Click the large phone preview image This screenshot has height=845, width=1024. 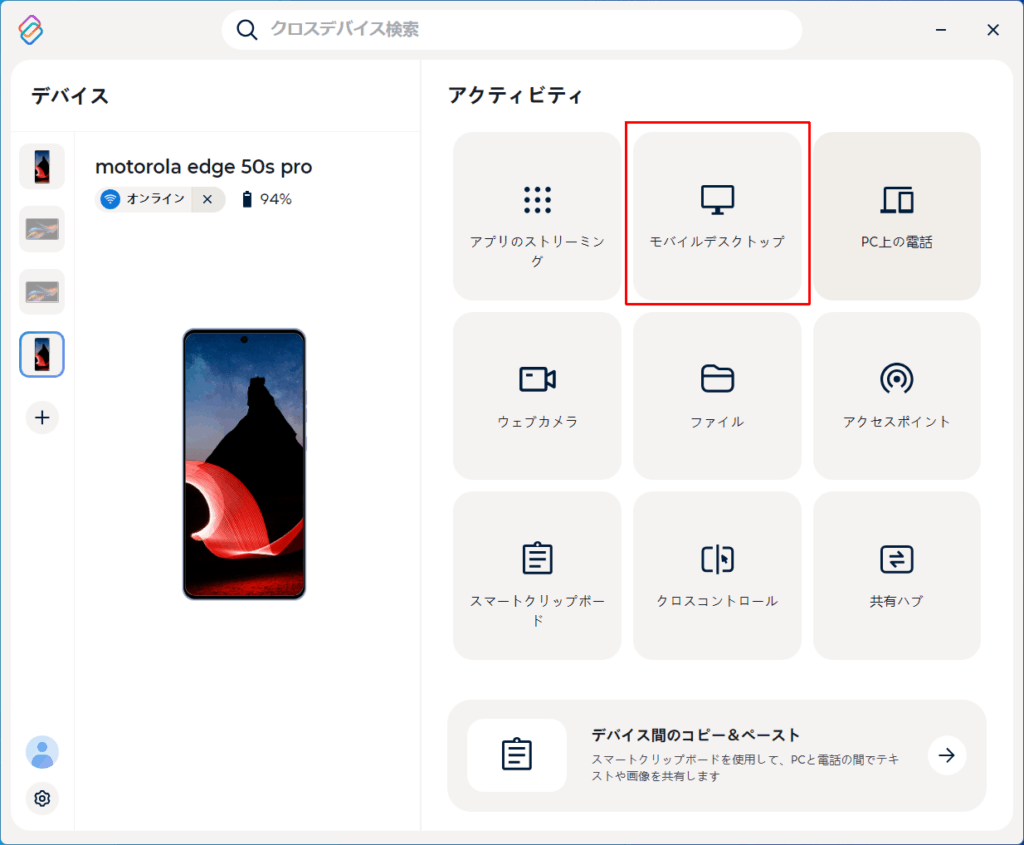click(244, 464)
